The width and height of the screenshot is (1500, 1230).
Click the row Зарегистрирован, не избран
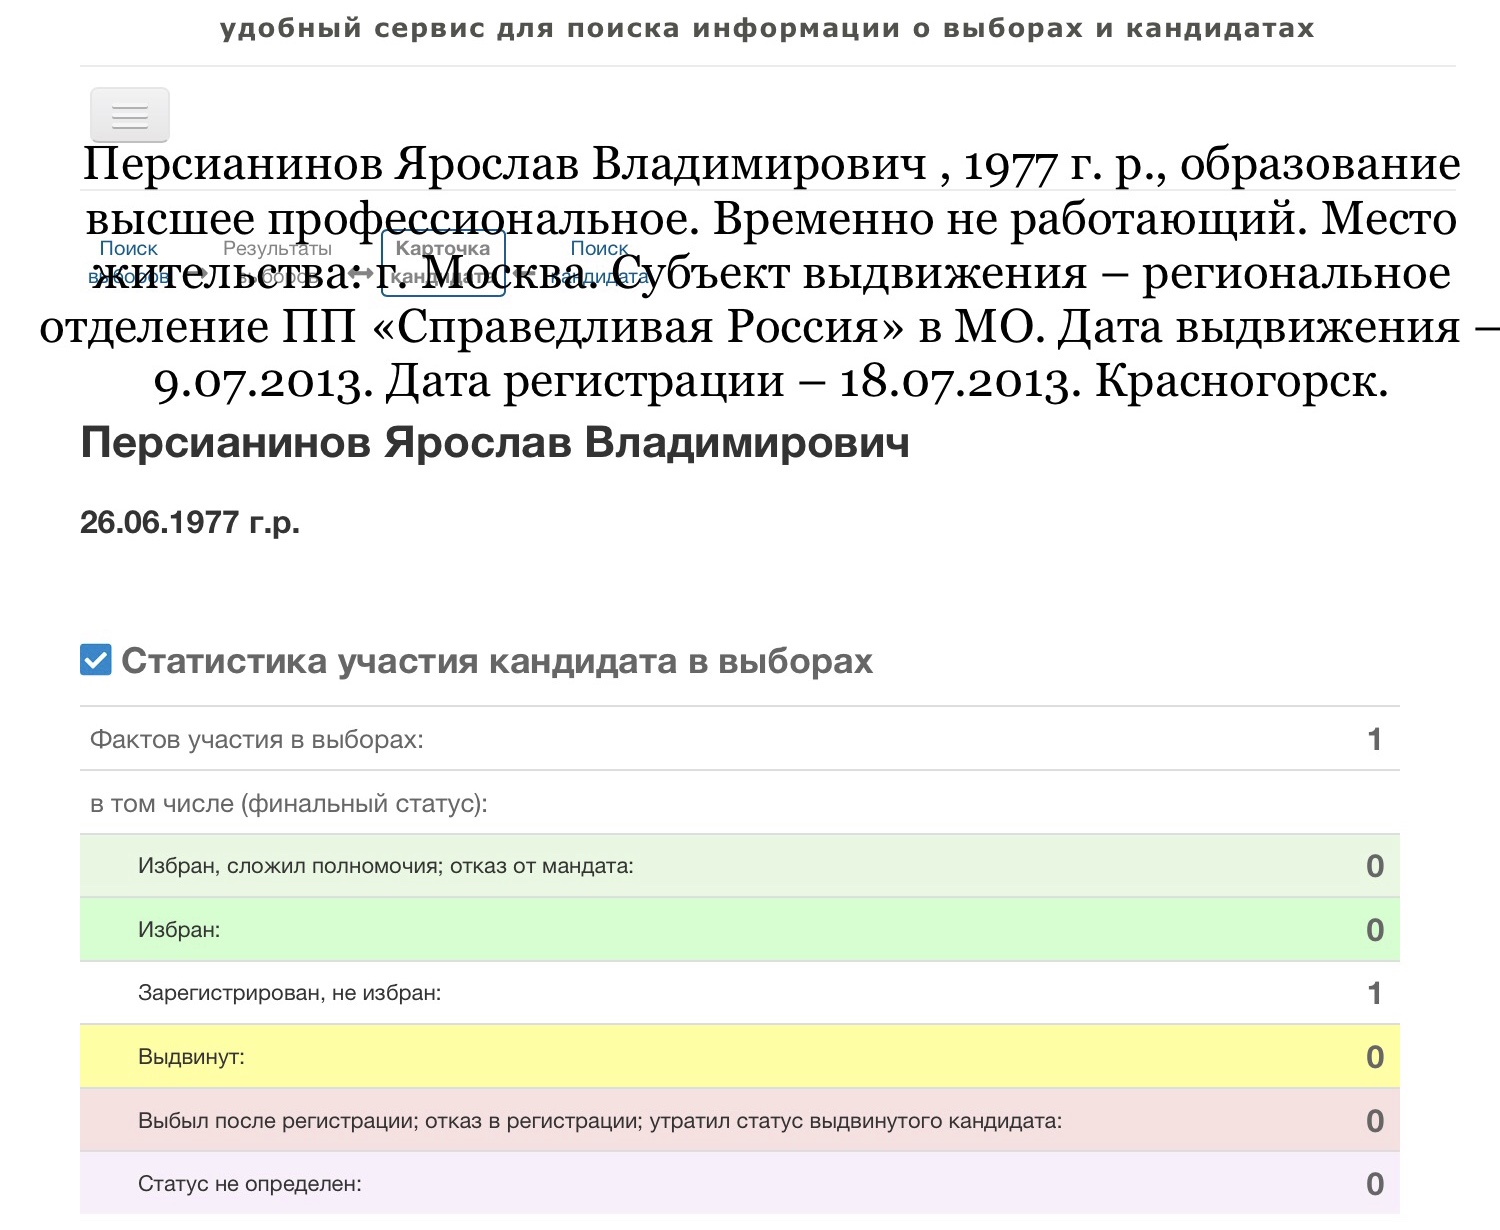pos(740,993)
